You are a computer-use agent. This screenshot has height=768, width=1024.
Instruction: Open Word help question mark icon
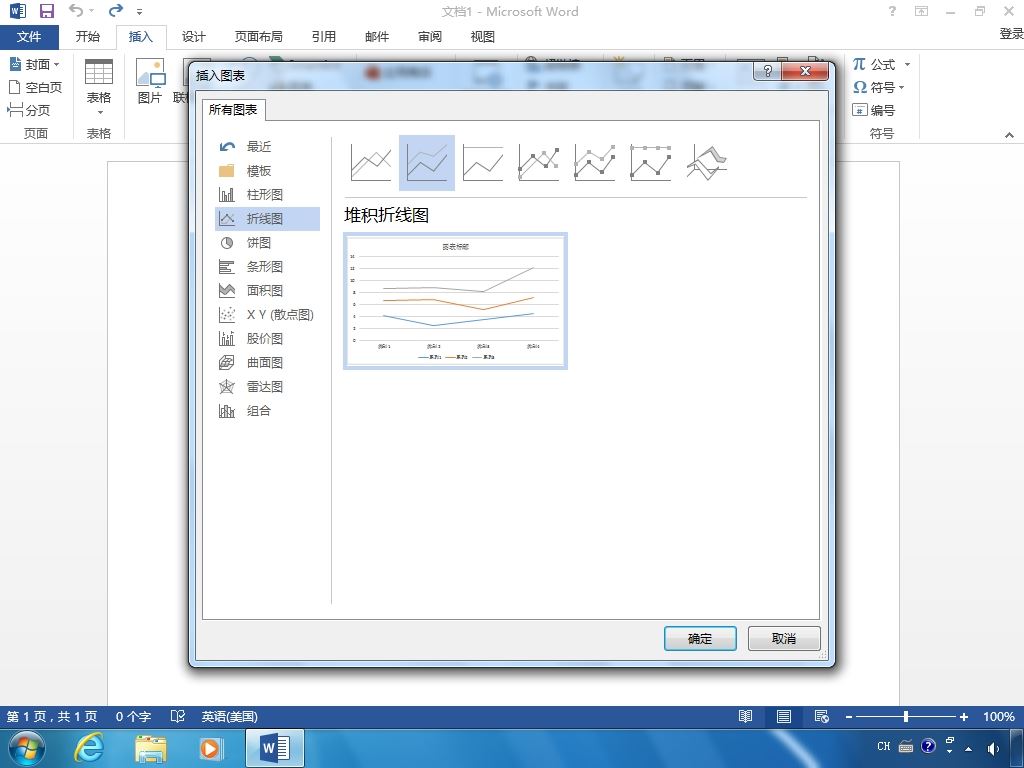coord(892,11)
